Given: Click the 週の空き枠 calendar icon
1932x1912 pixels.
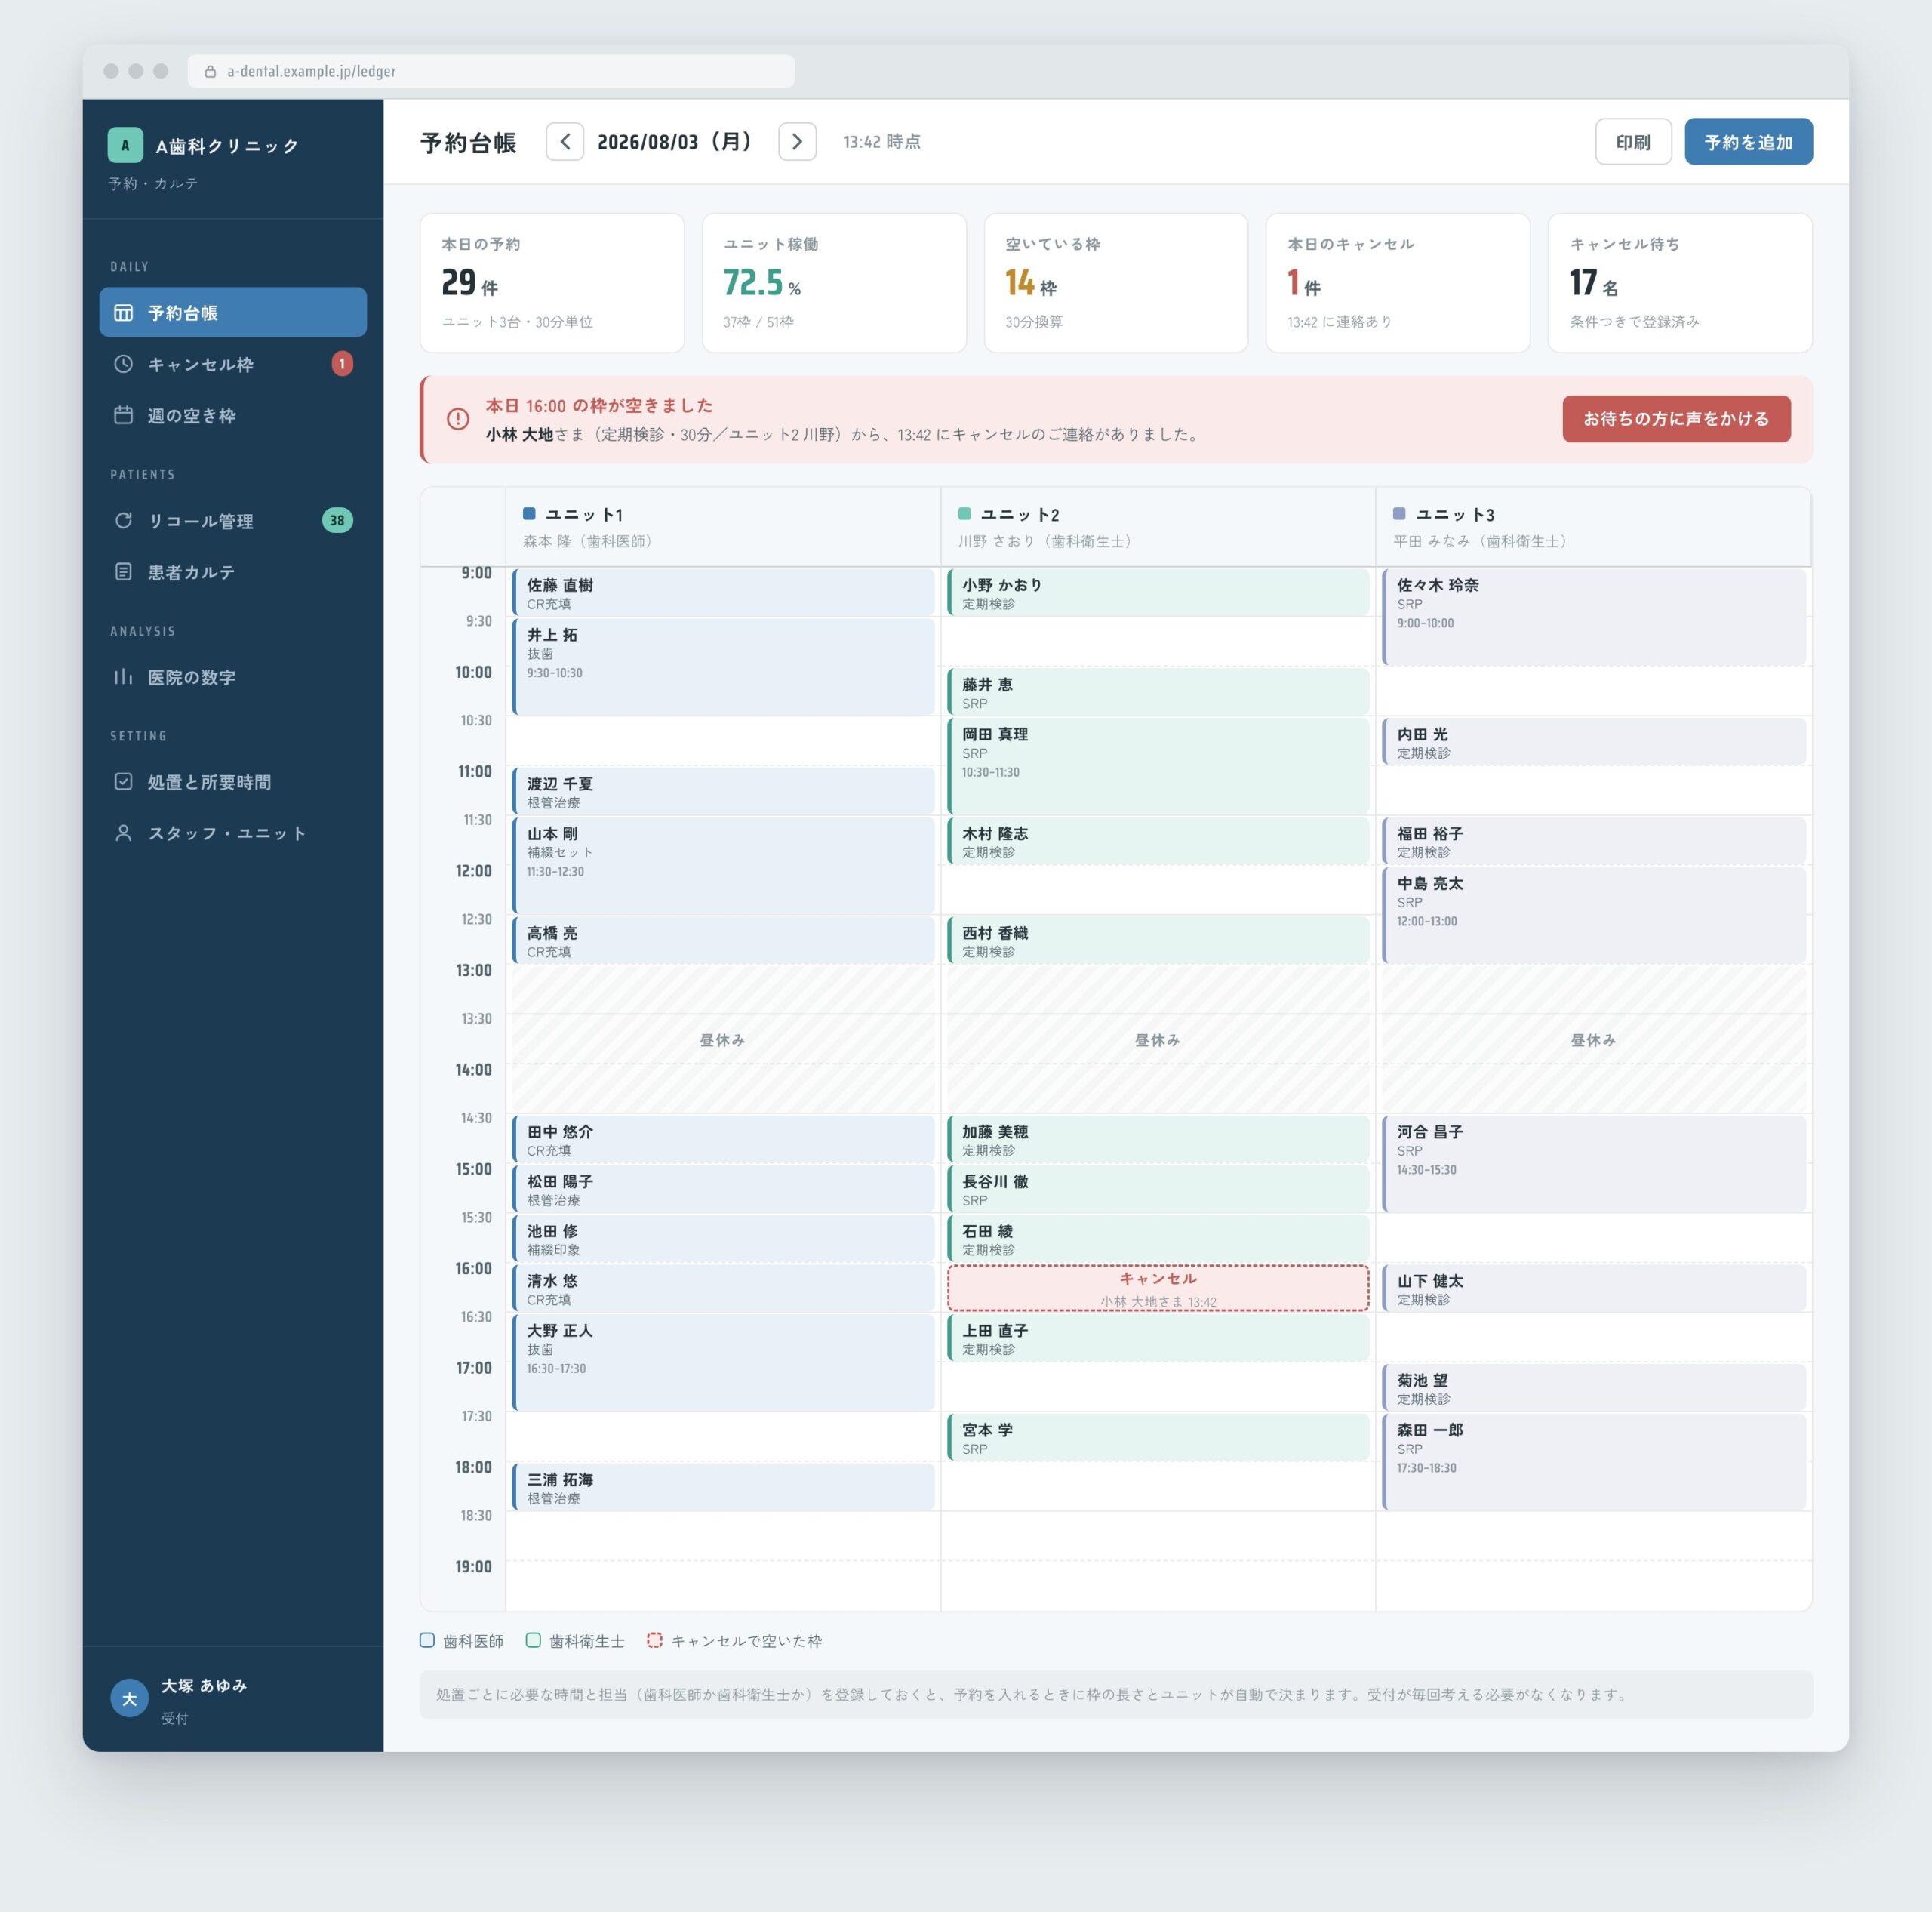Looking at the screenshot, I should point(123,415).
